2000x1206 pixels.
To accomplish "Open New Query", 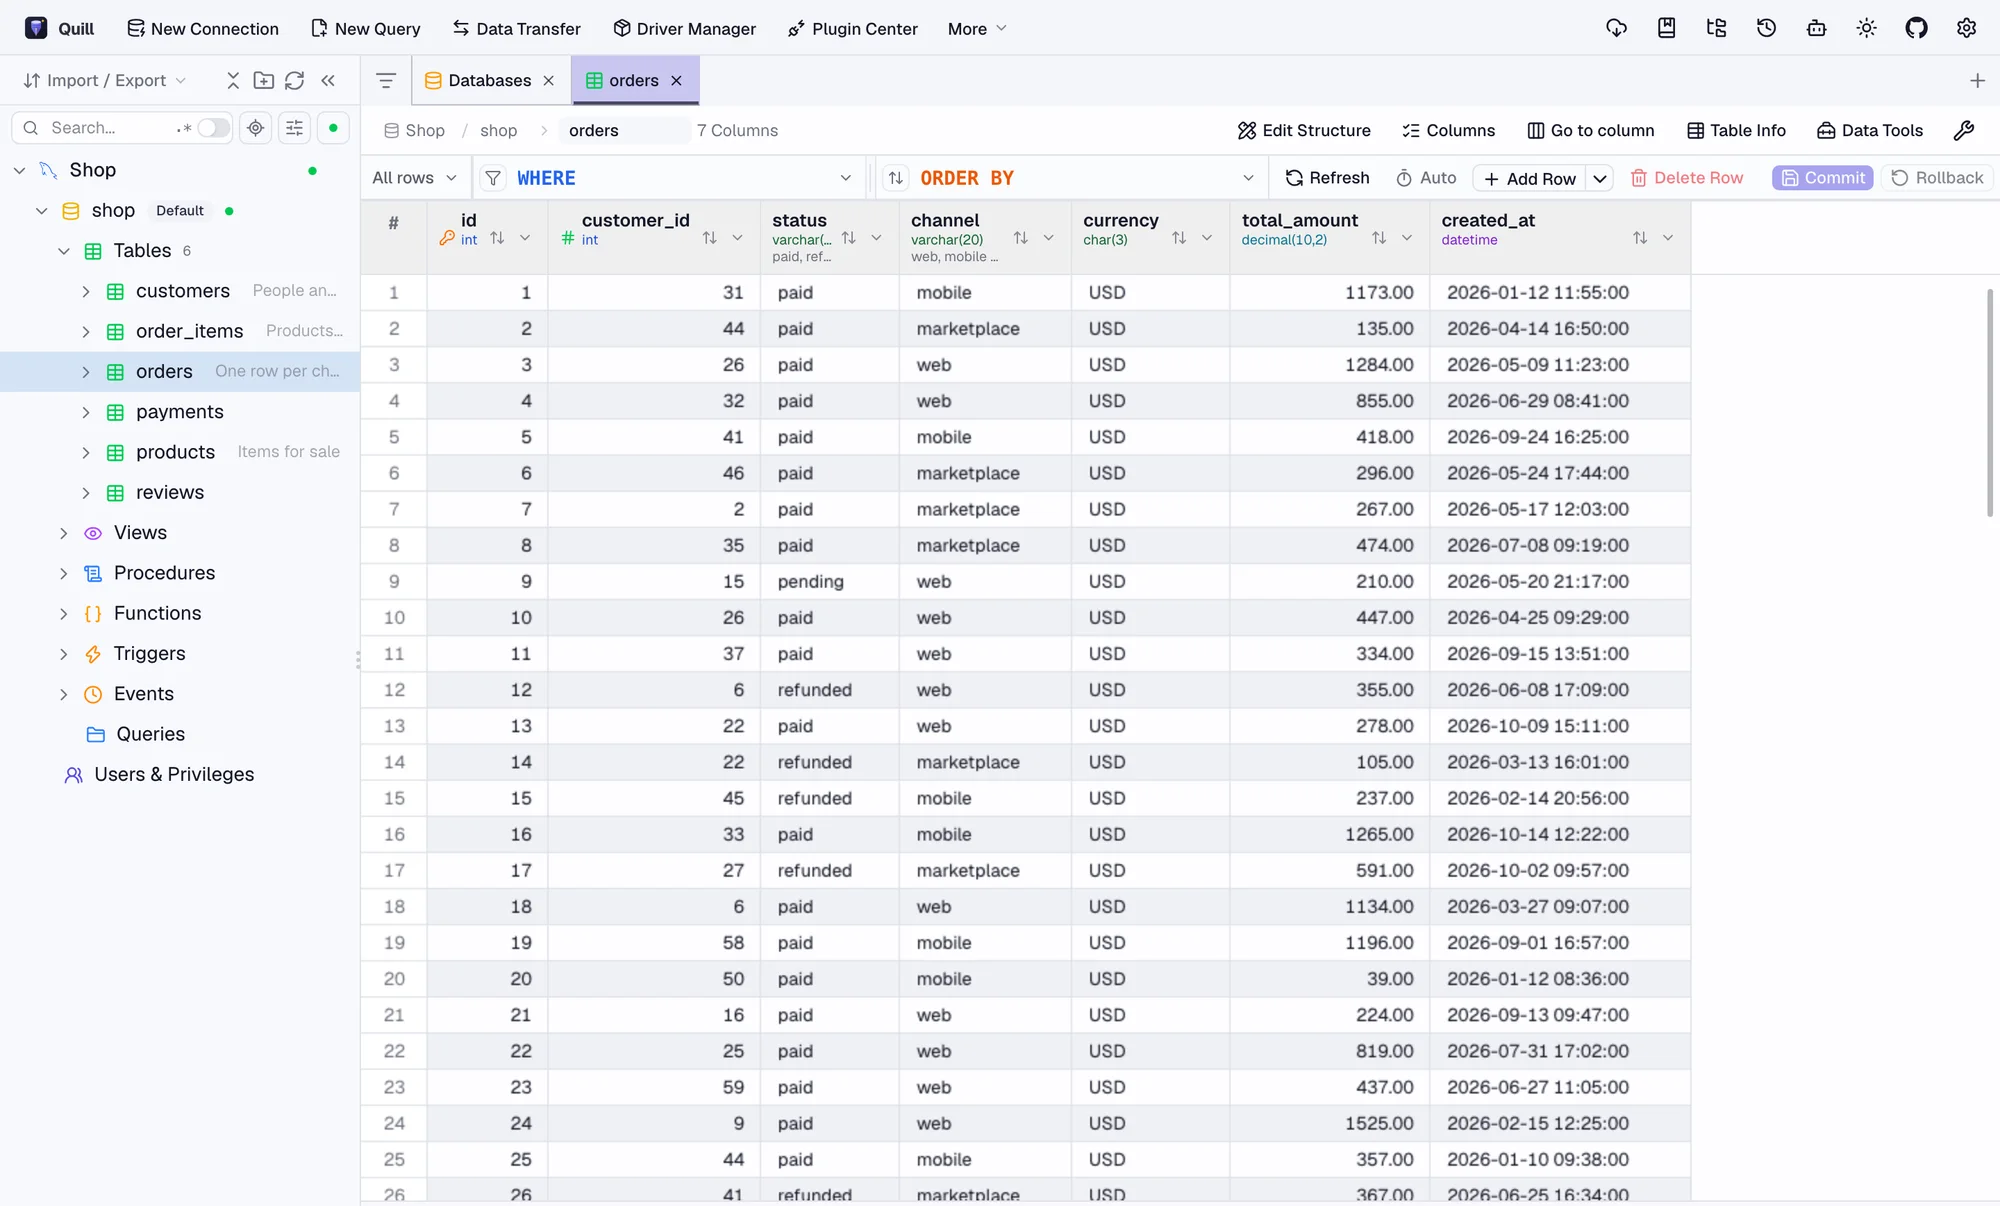I will pyautogui.click(x=366, y=29).
